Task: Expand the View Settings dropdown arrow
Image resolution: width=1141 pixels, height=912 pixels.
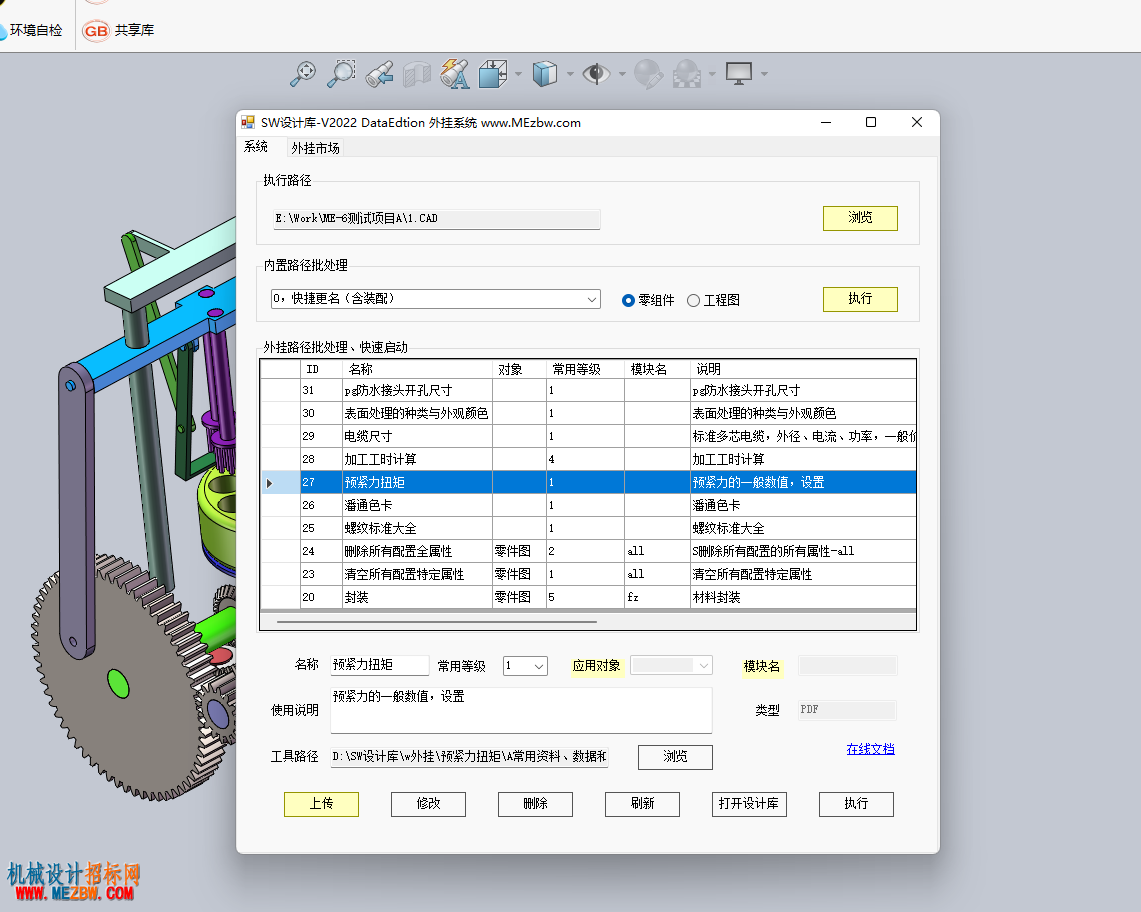Action: click(x=764, y=74)
